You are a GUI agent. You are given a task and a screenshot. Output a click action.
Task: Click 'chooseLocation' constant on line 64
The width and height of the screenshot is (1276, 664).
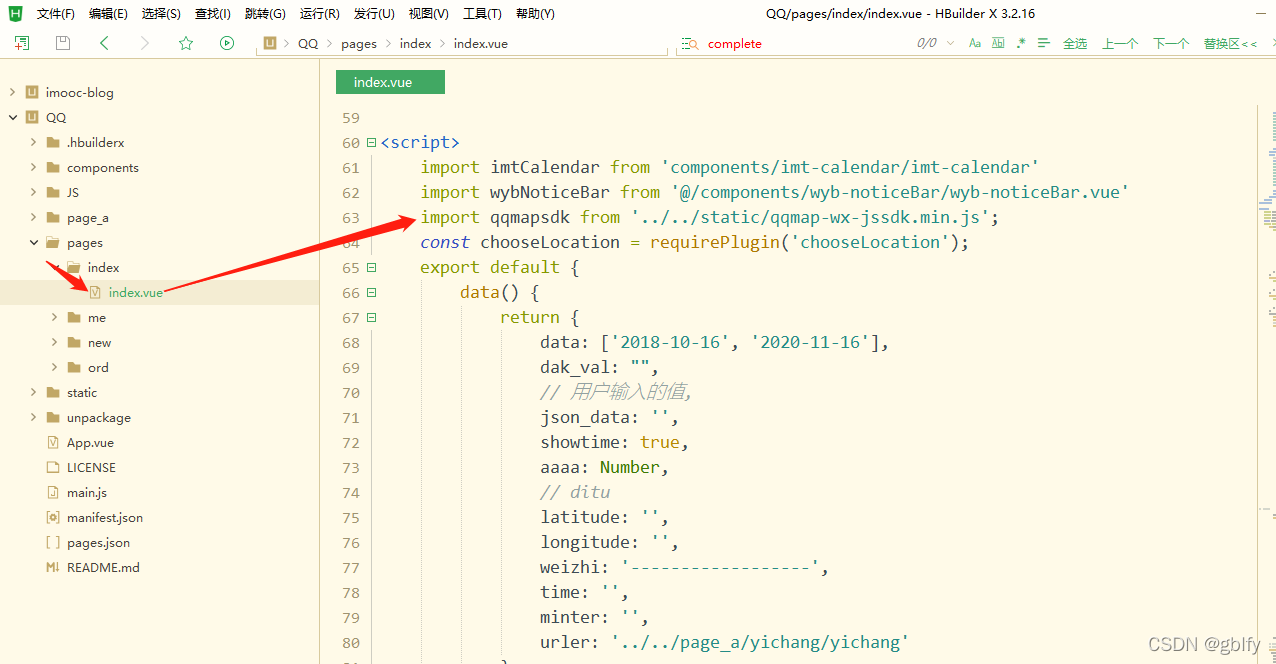tap(550, 242)
